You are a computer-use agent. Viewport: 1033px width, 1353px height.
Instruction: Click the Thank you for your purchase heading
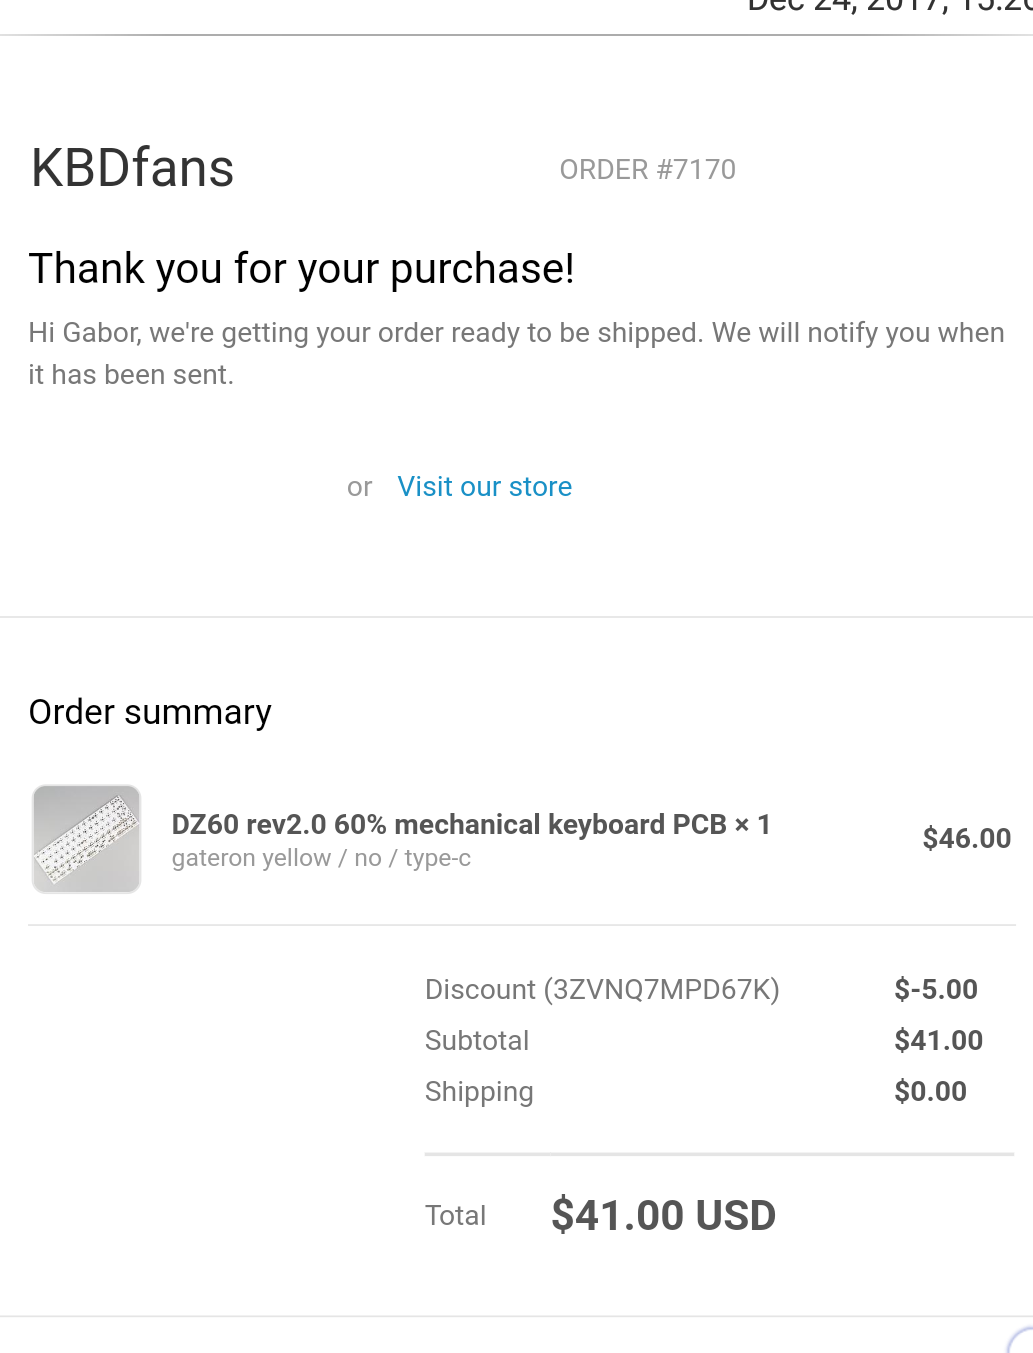(302, 270)
